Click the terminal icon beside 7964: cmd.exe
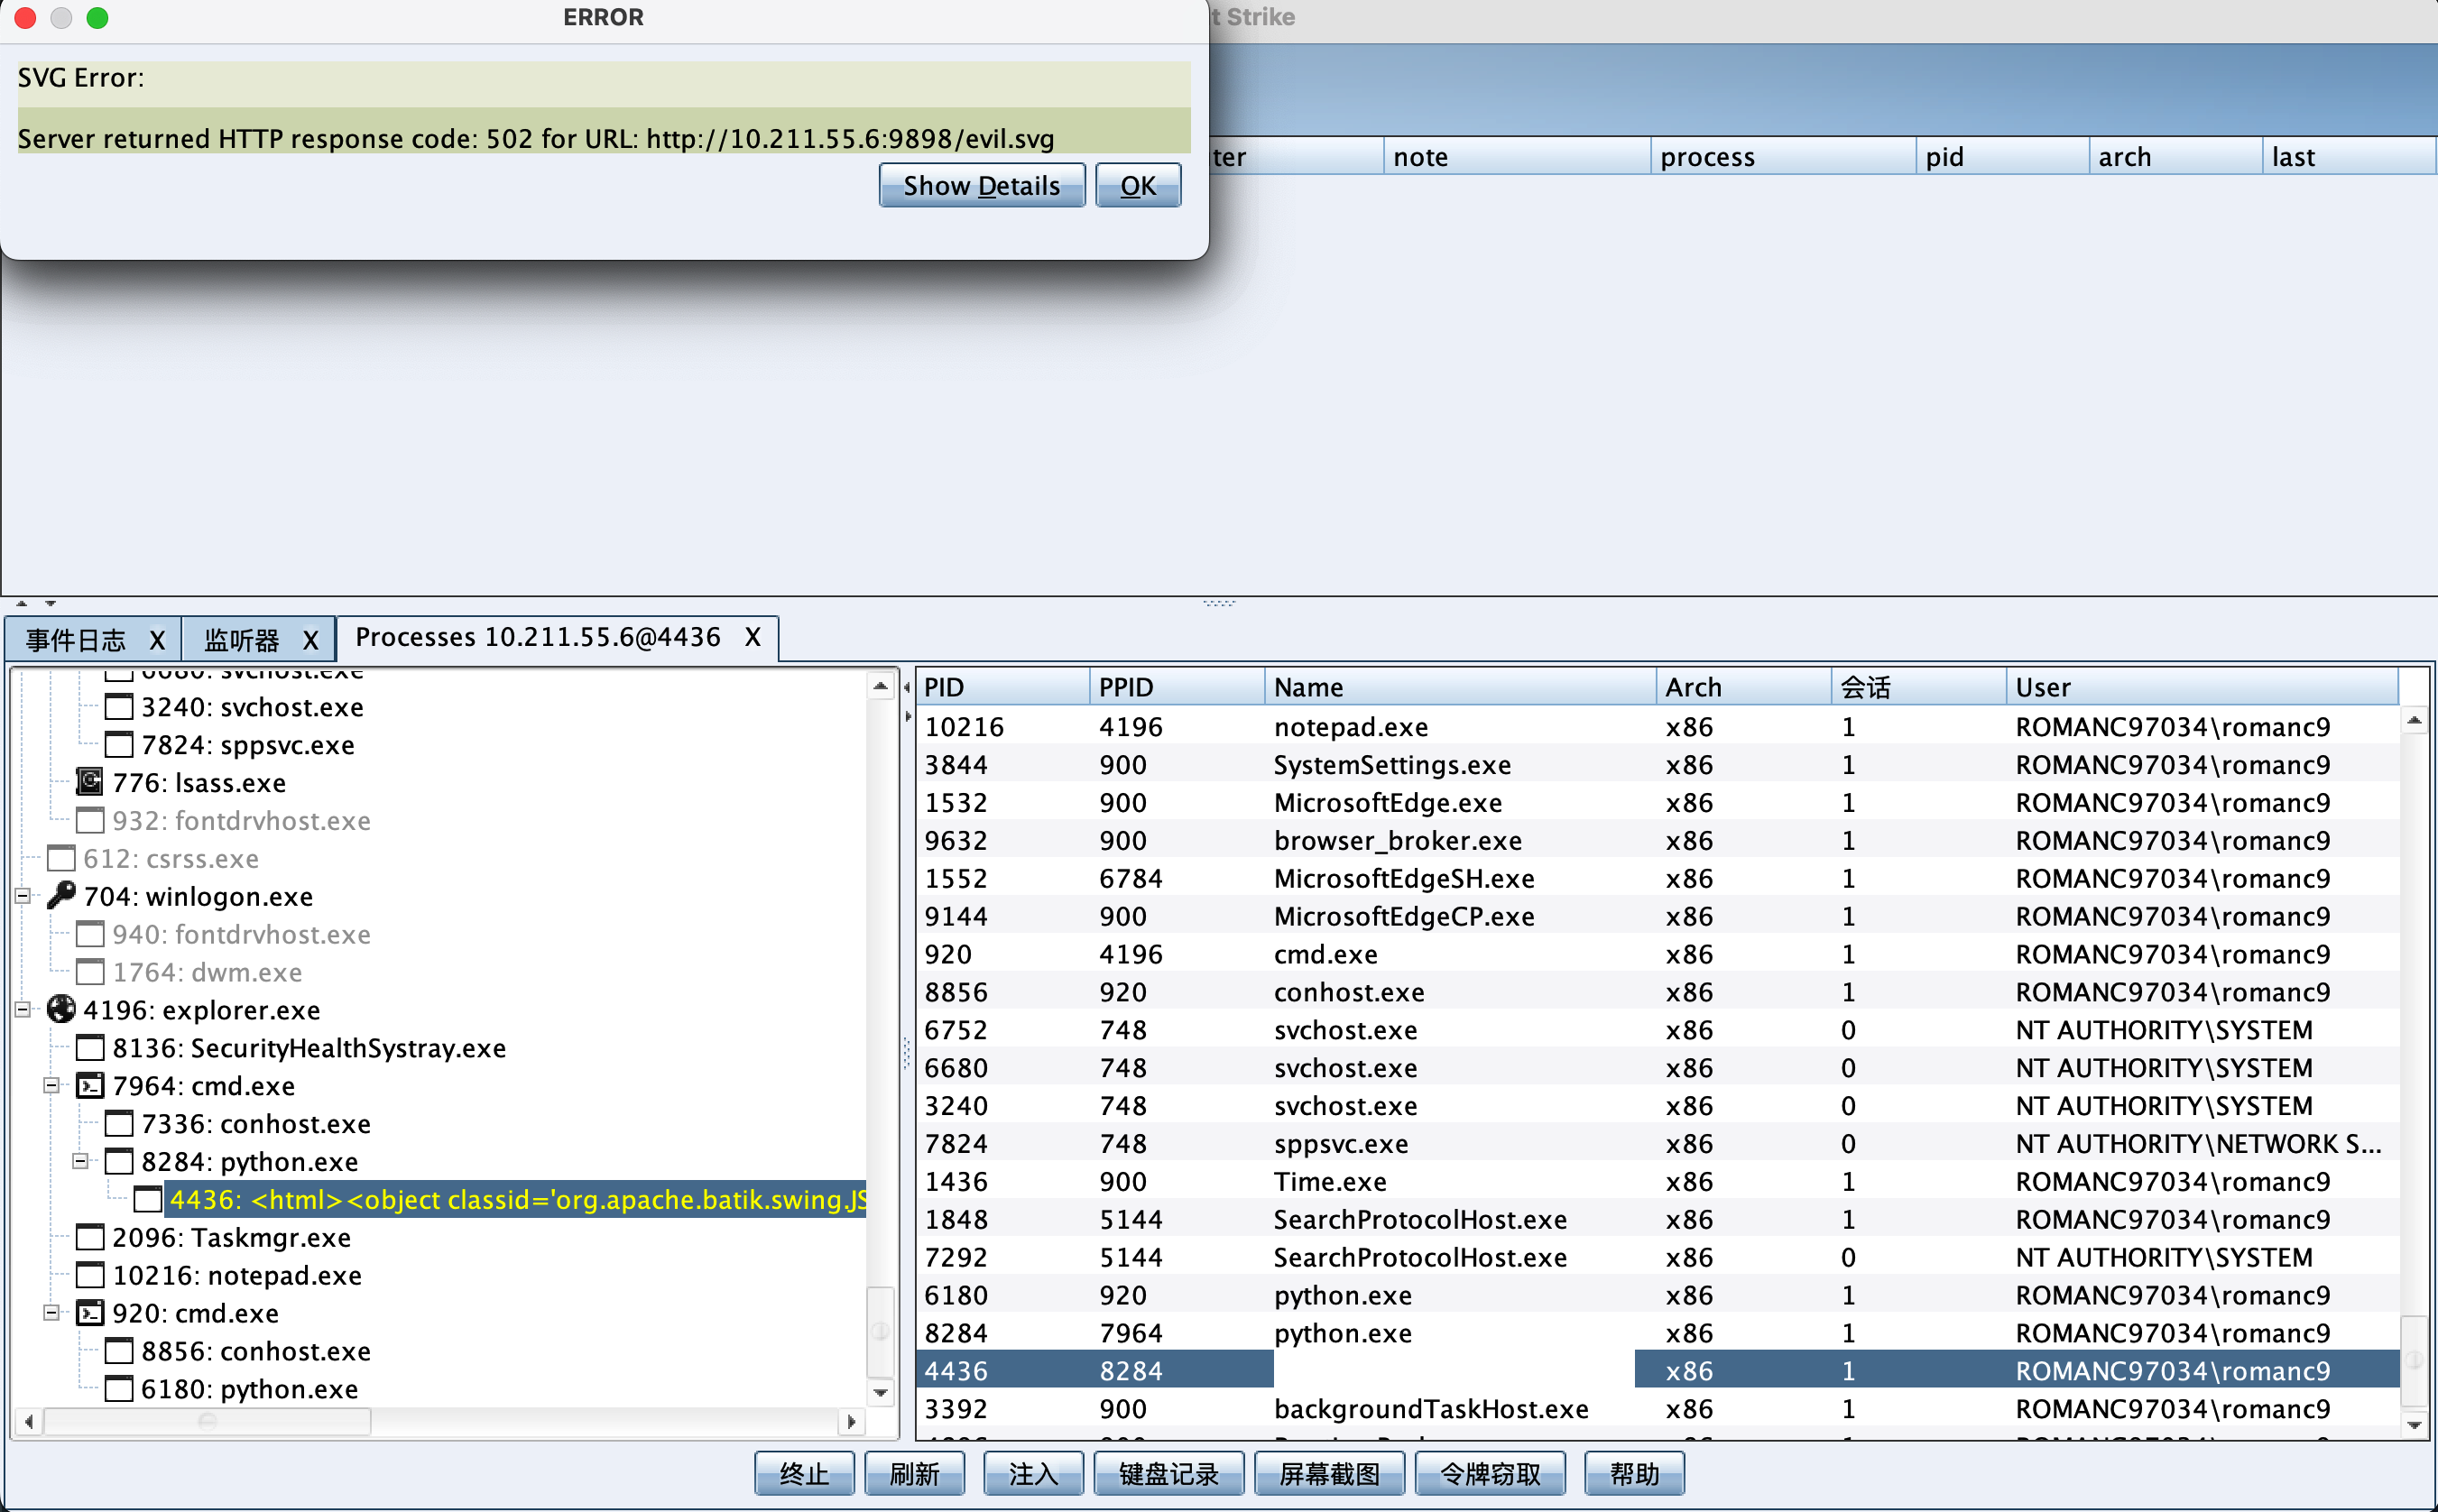This screenshot has height=1512, width=2438. pos(90,1085)
